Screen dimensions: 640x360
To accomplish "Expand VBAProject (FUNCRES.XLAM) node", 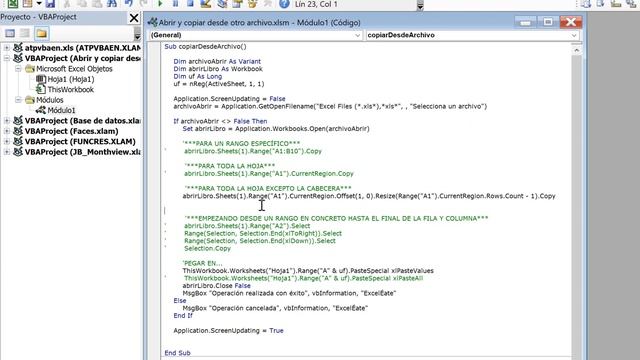I will (x=7, y=141).
